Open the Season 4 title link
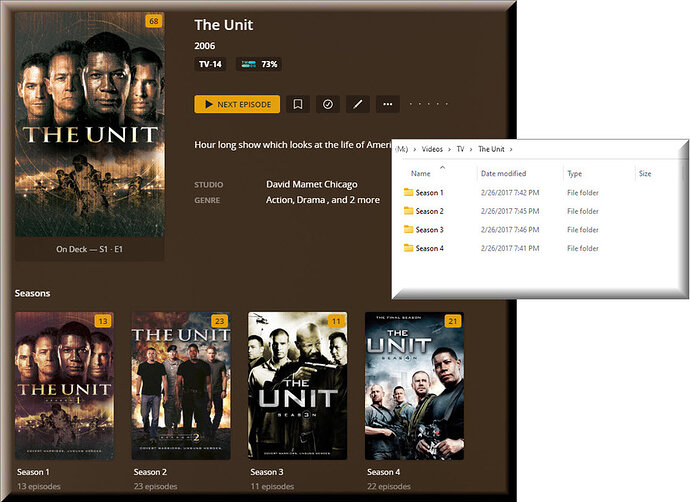The width and height of the screenshot is (690, 502). (x=383, y=472)
